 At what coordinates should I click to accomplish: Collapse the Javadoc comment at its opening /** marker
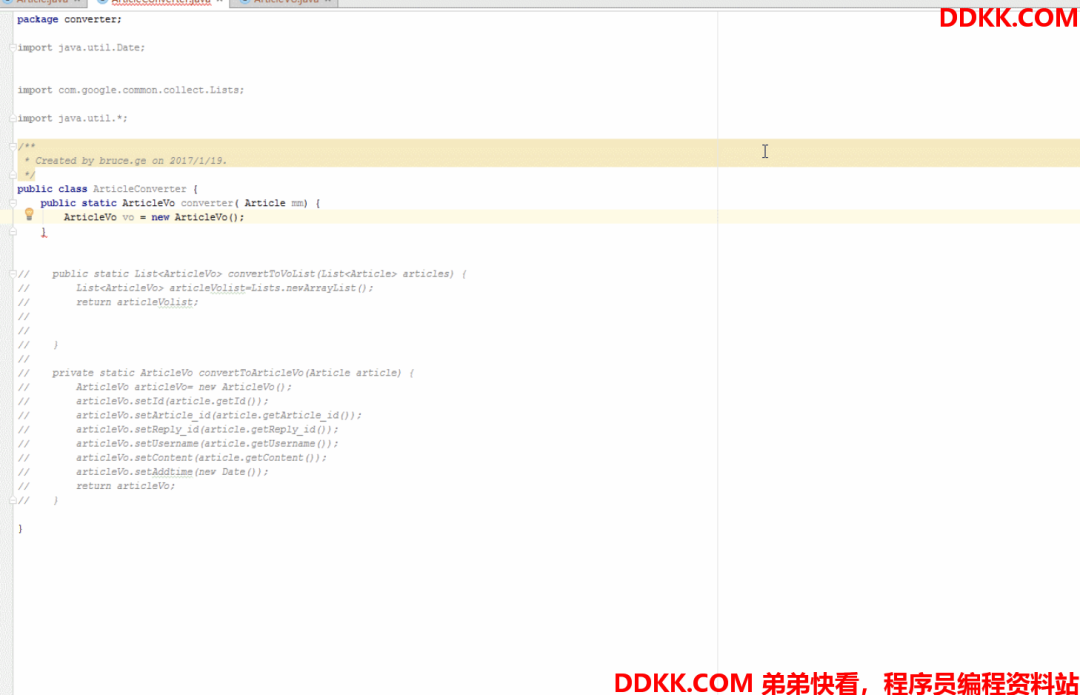[13, 146]
